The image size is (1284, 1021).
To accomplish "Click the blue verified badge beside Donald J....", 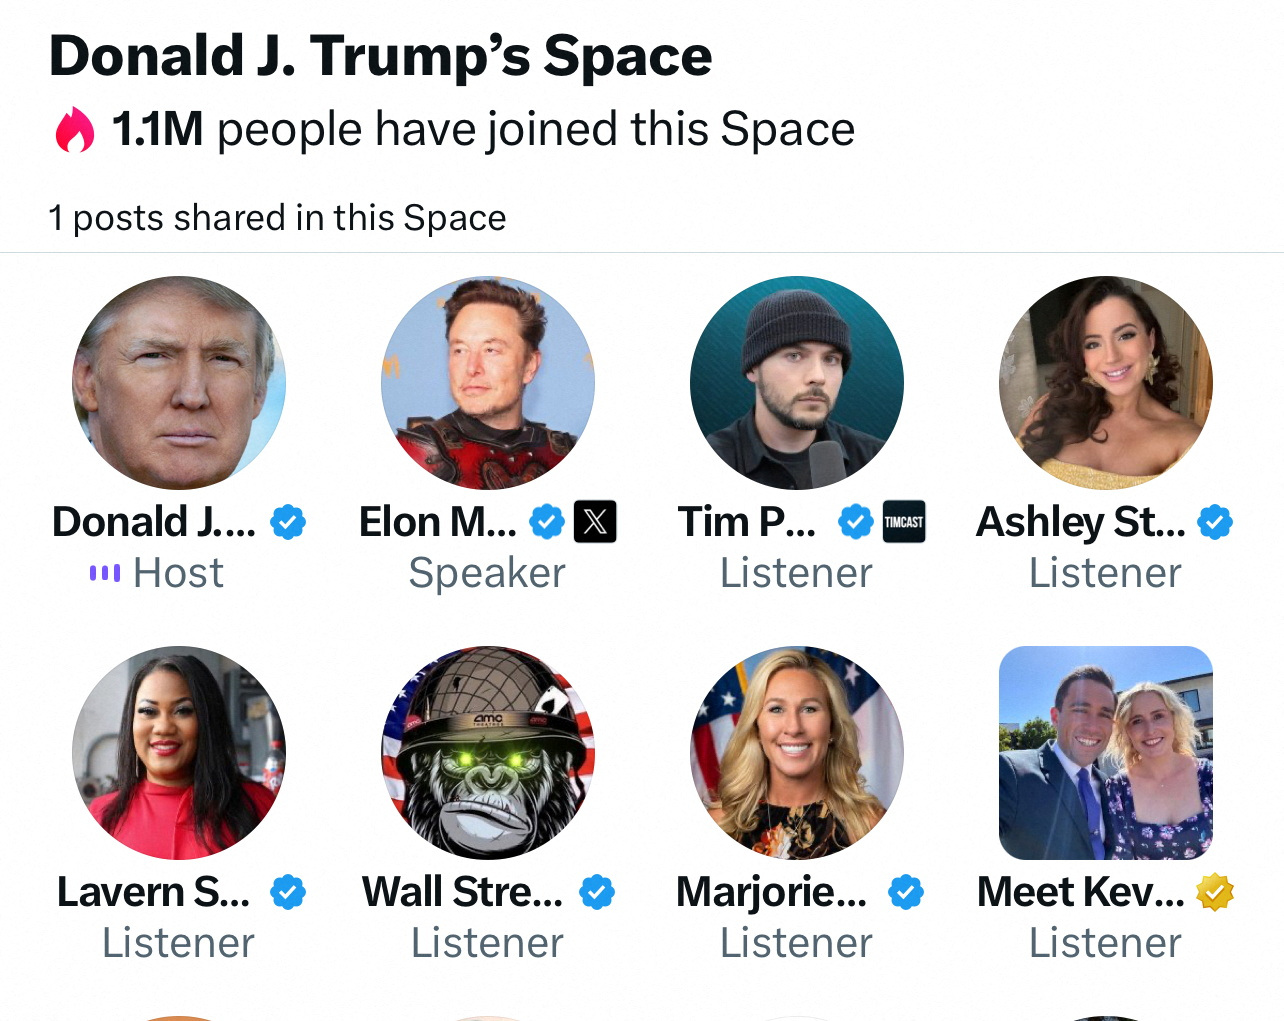I will click(x=288, y=522).
